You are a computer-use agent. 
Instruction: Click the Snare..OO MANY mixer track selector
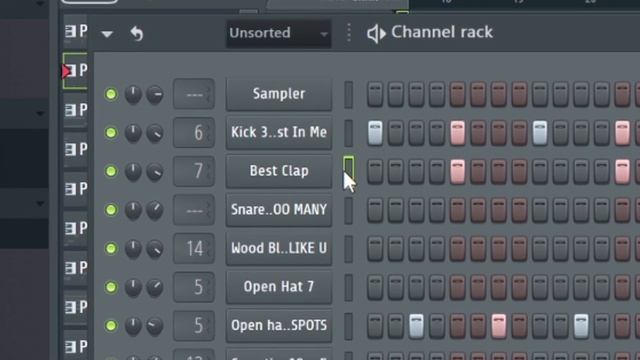click(x=194, y=210)
